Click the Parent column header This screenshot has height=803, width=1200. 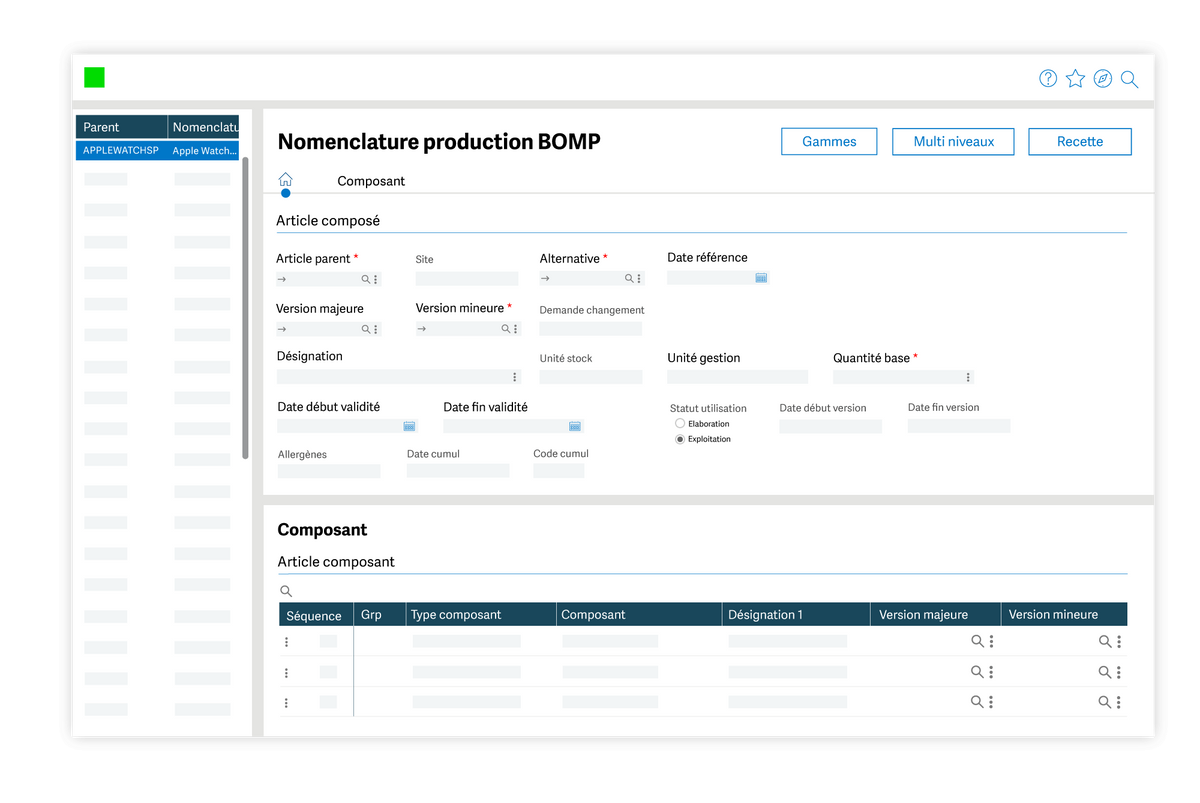click(121, 127)
